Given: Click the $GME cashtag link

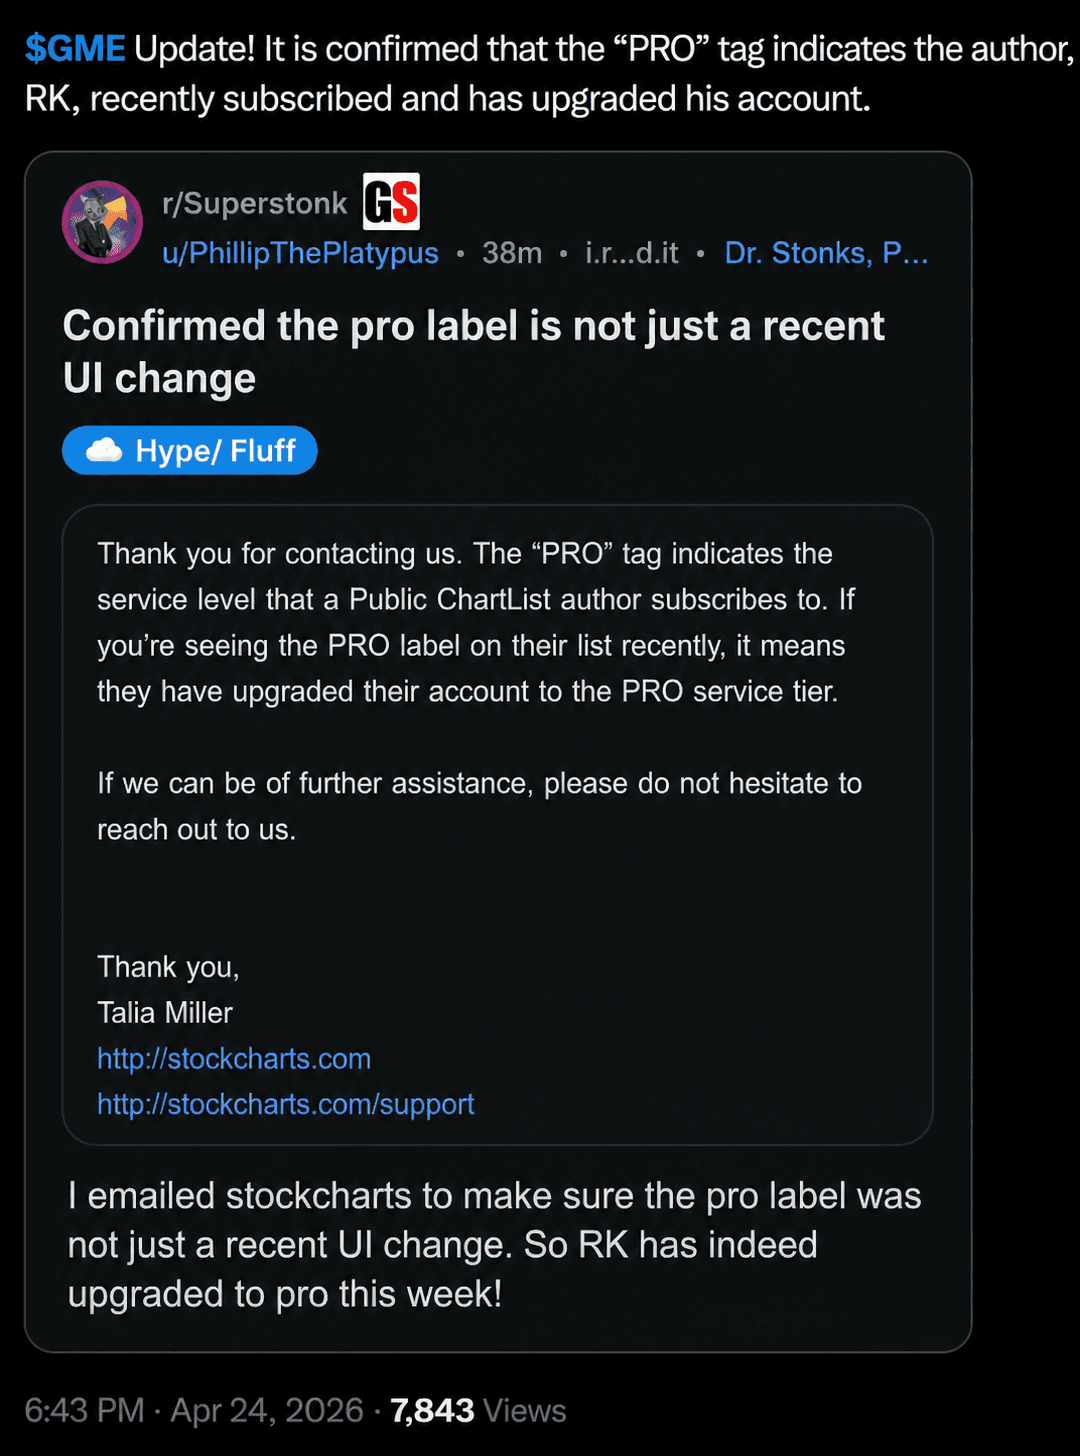Looking at the screenshot, I should coord(75,49).
